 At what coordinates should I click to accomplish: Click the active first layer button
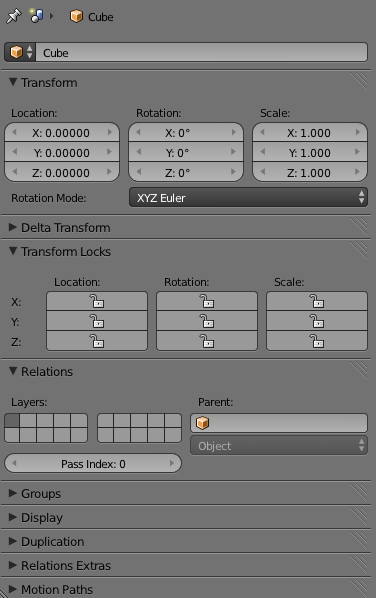coord(12,421)
